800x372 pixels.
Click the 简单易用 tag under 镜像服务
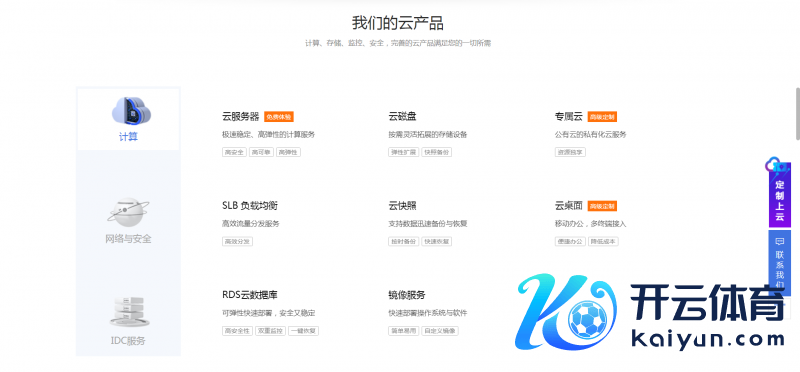404,331
